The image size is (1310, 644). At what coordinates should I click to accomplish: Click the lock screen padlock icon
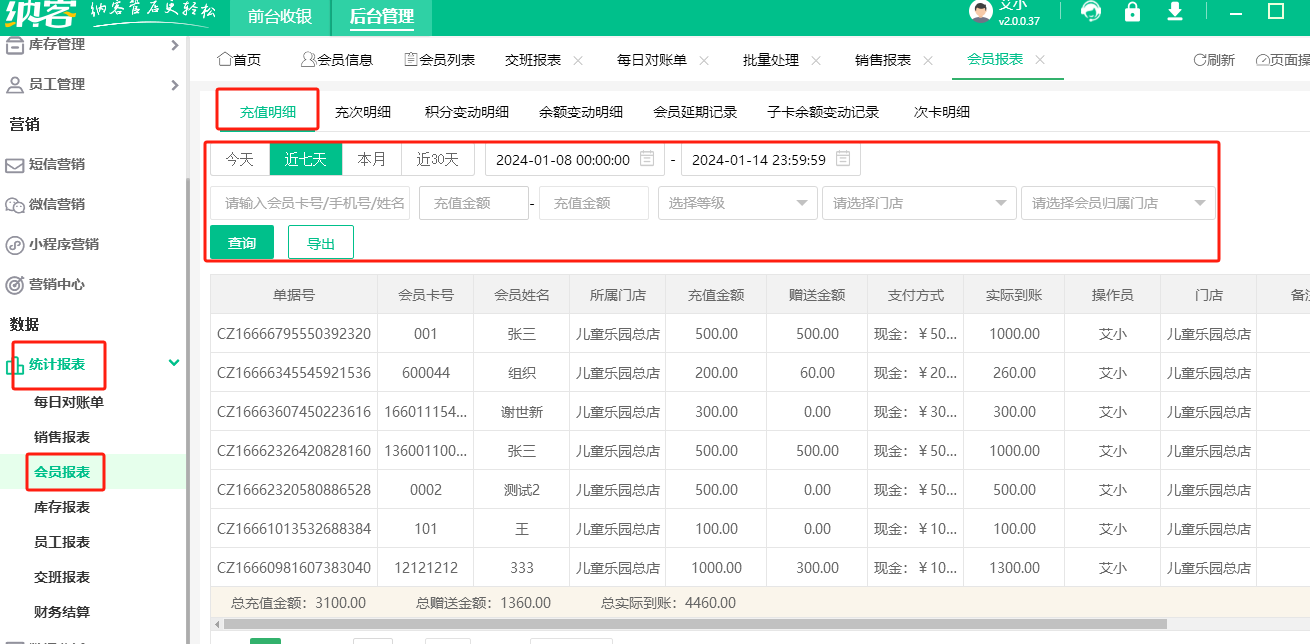pyautogui.click(x=1132, y=12)
